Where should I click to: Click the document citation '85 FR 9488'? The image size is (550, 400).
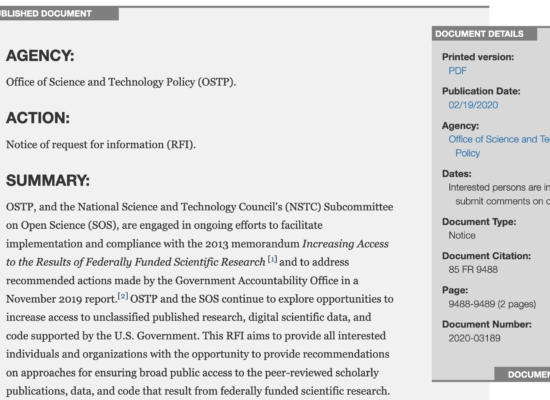click(473, 269)
